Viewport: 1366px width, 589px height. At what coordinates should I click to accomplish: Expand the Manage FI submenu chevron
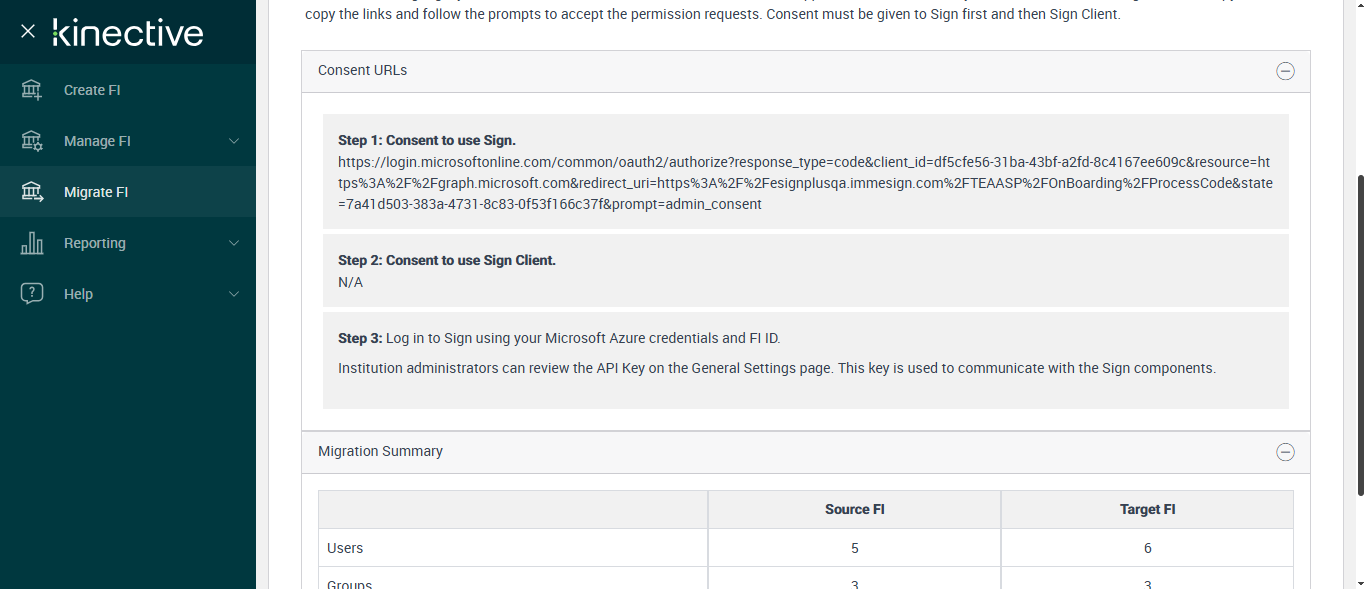[x=234, y=141]
